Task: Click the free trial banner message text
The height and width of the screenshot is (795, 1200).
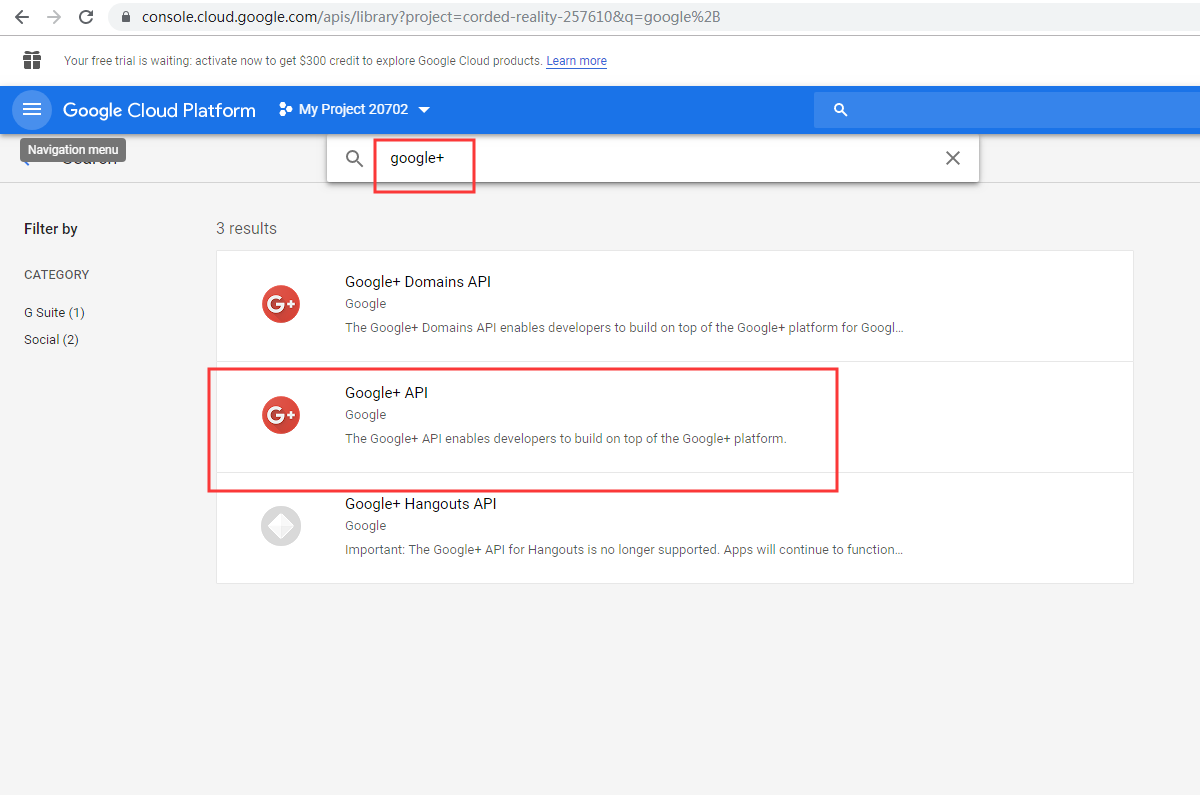Action: (x=303, y=61)
